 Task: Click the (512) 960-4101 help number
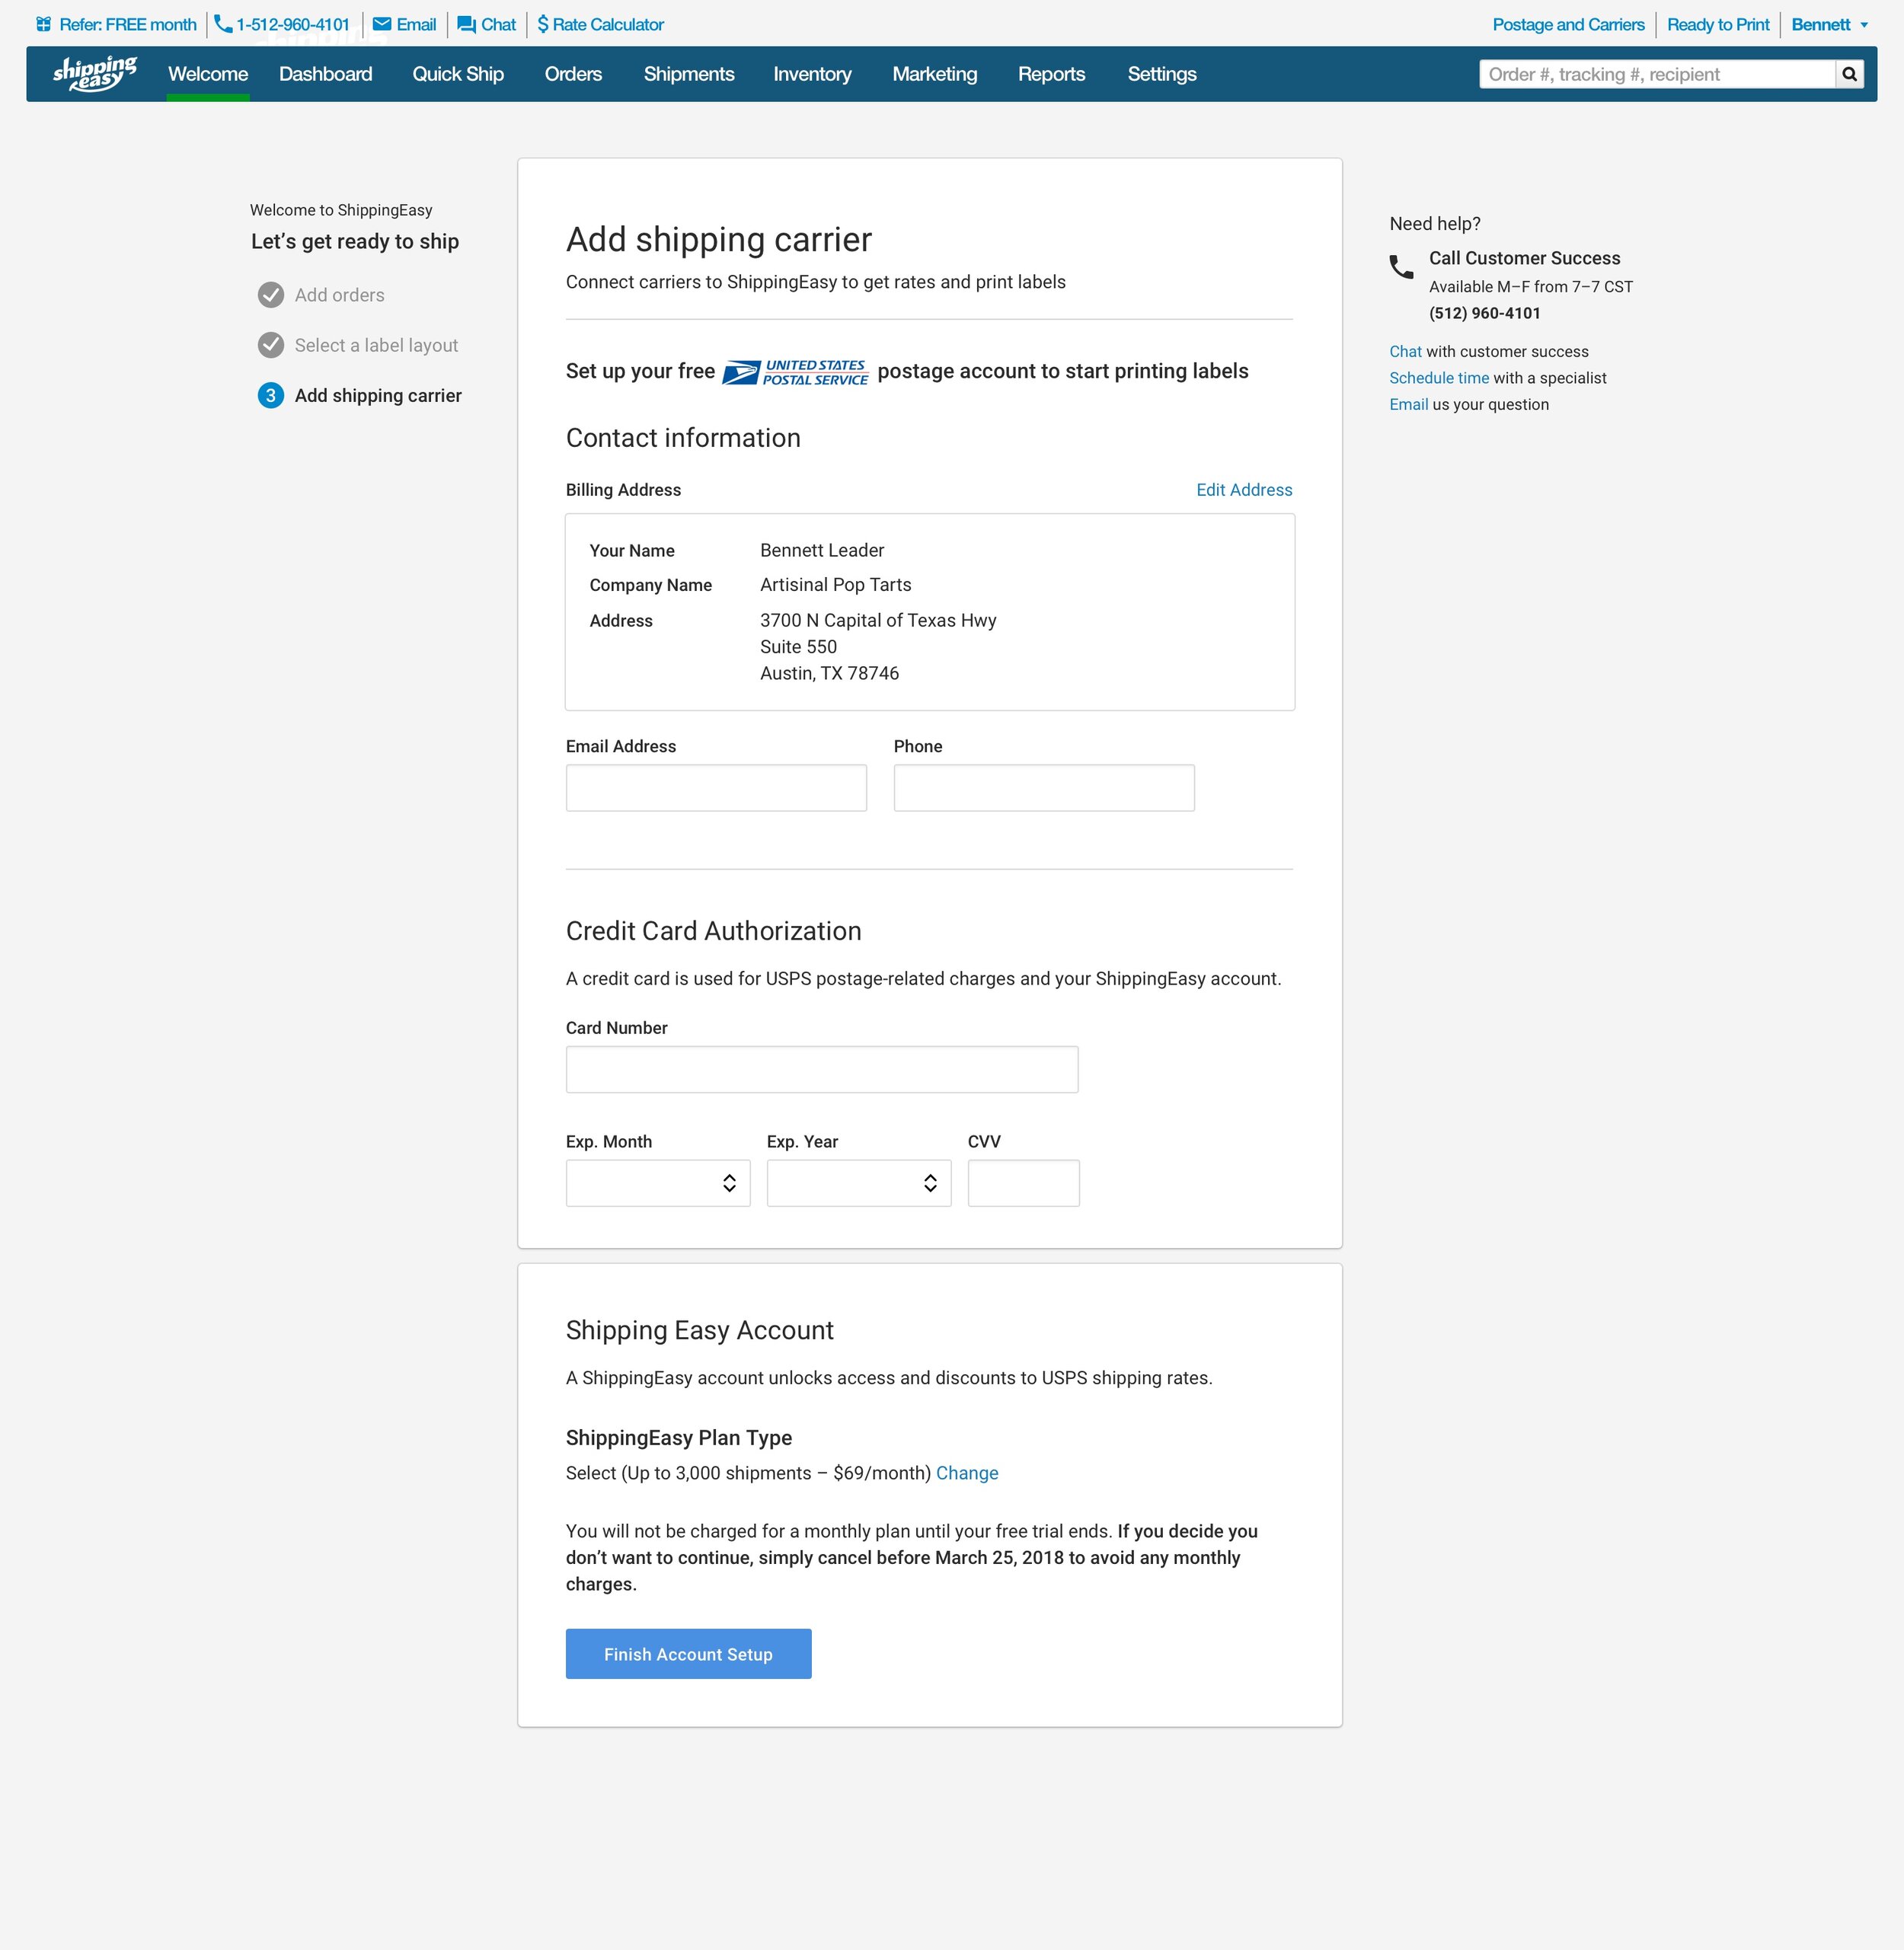click(x=1484, y=313)
